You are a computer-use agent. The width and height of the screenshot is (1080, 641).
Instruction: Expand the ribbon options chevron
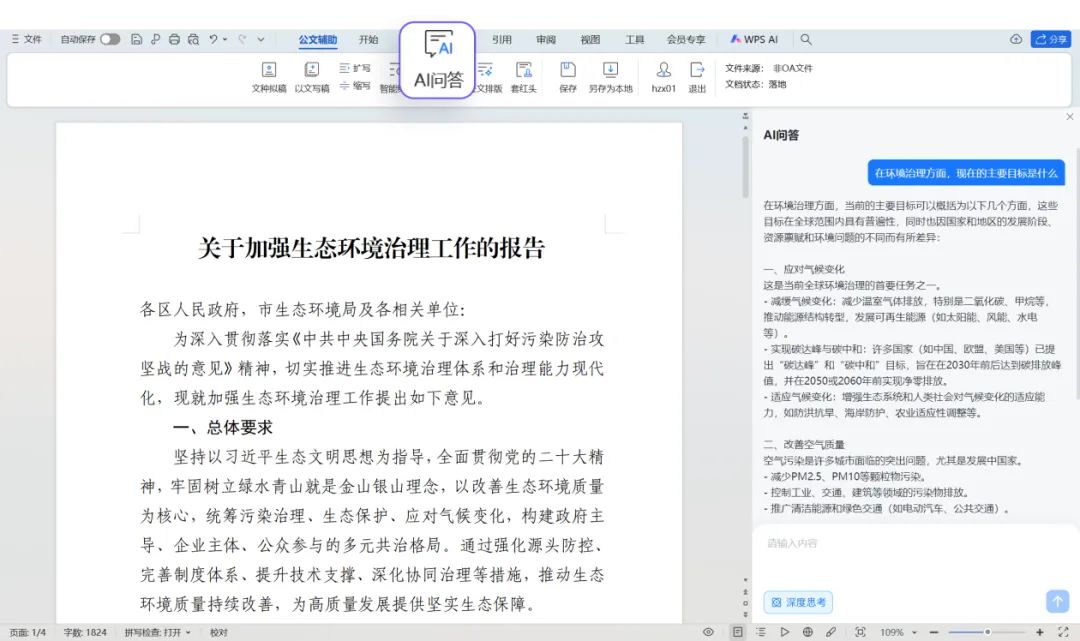pos(261,39)
